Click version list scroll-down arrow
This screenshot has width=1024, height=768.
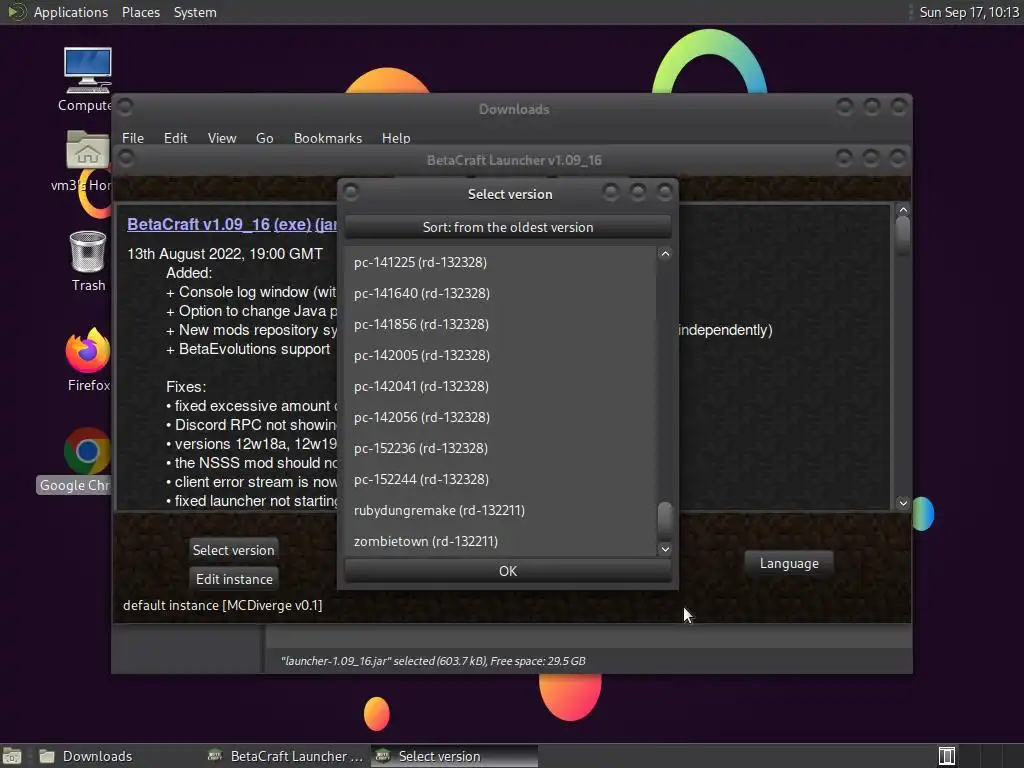click(665, 549)
